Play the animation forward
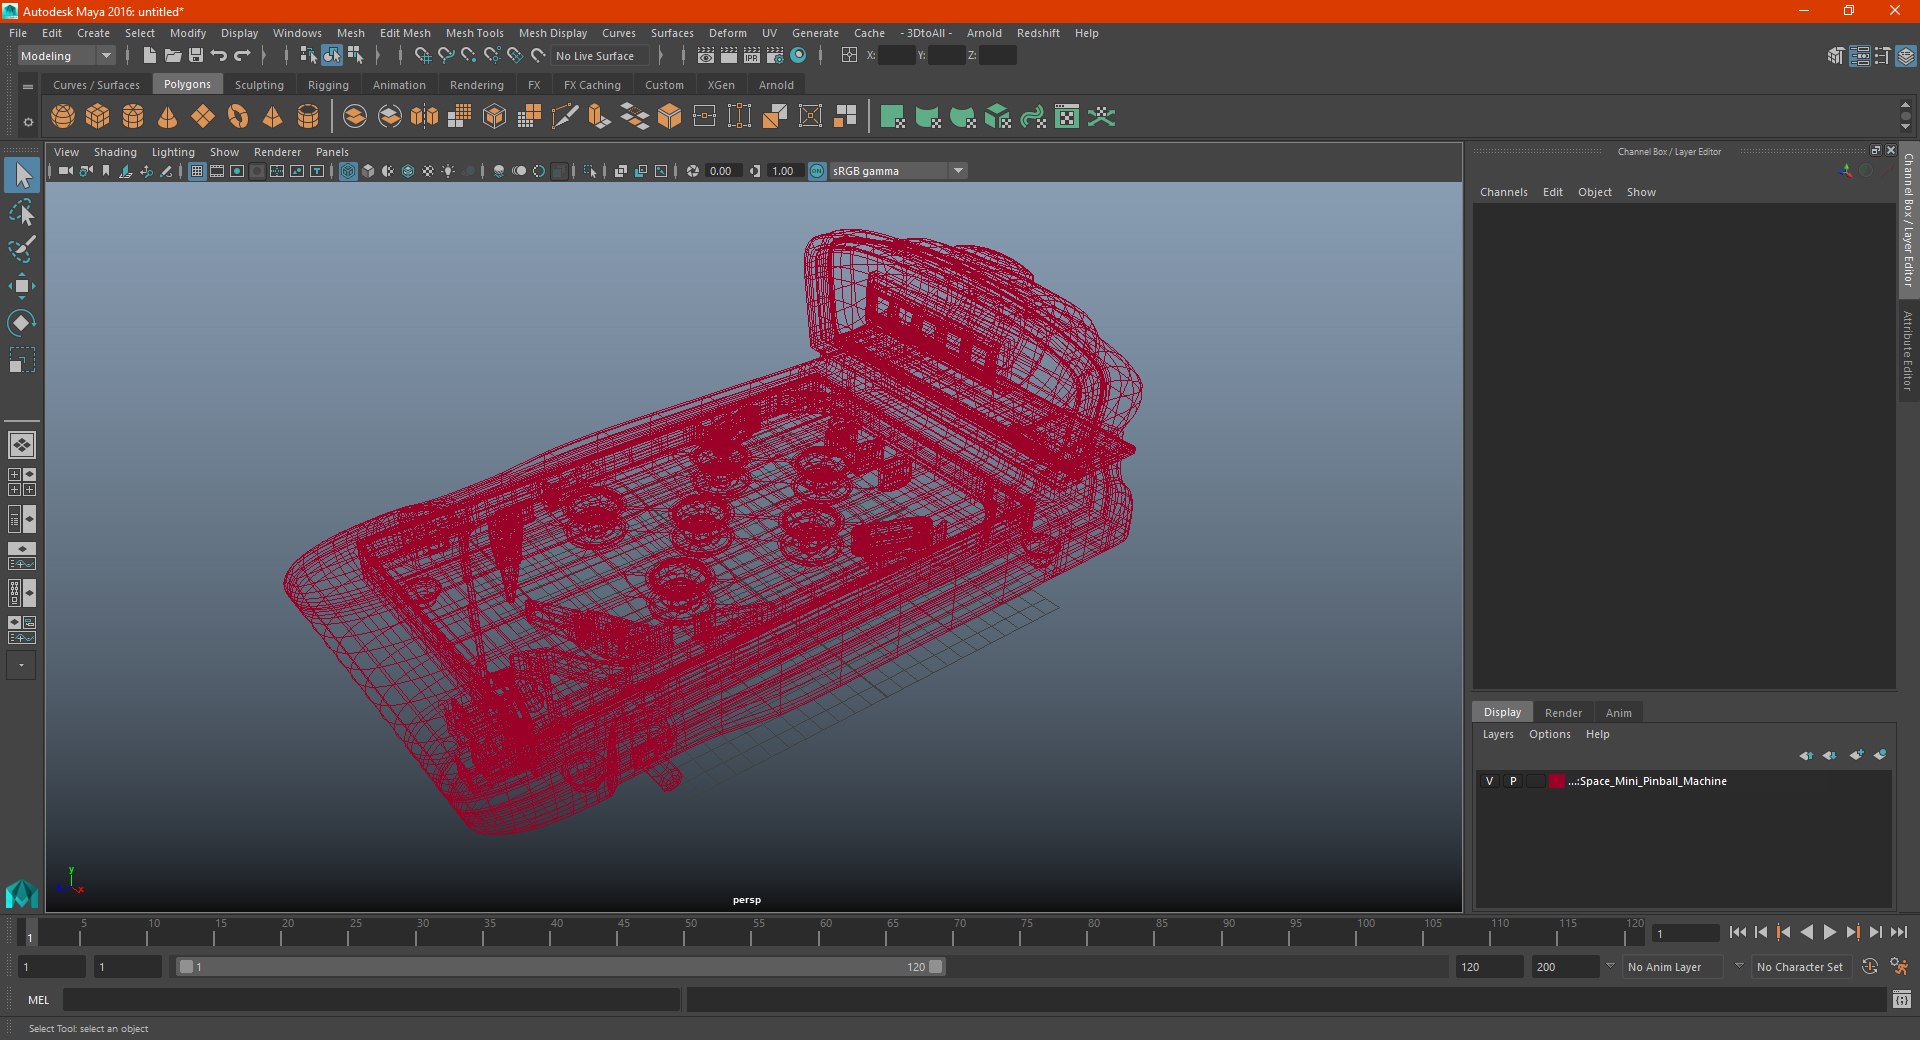Viewport: 1920px width, 1040px height. 1829,932
